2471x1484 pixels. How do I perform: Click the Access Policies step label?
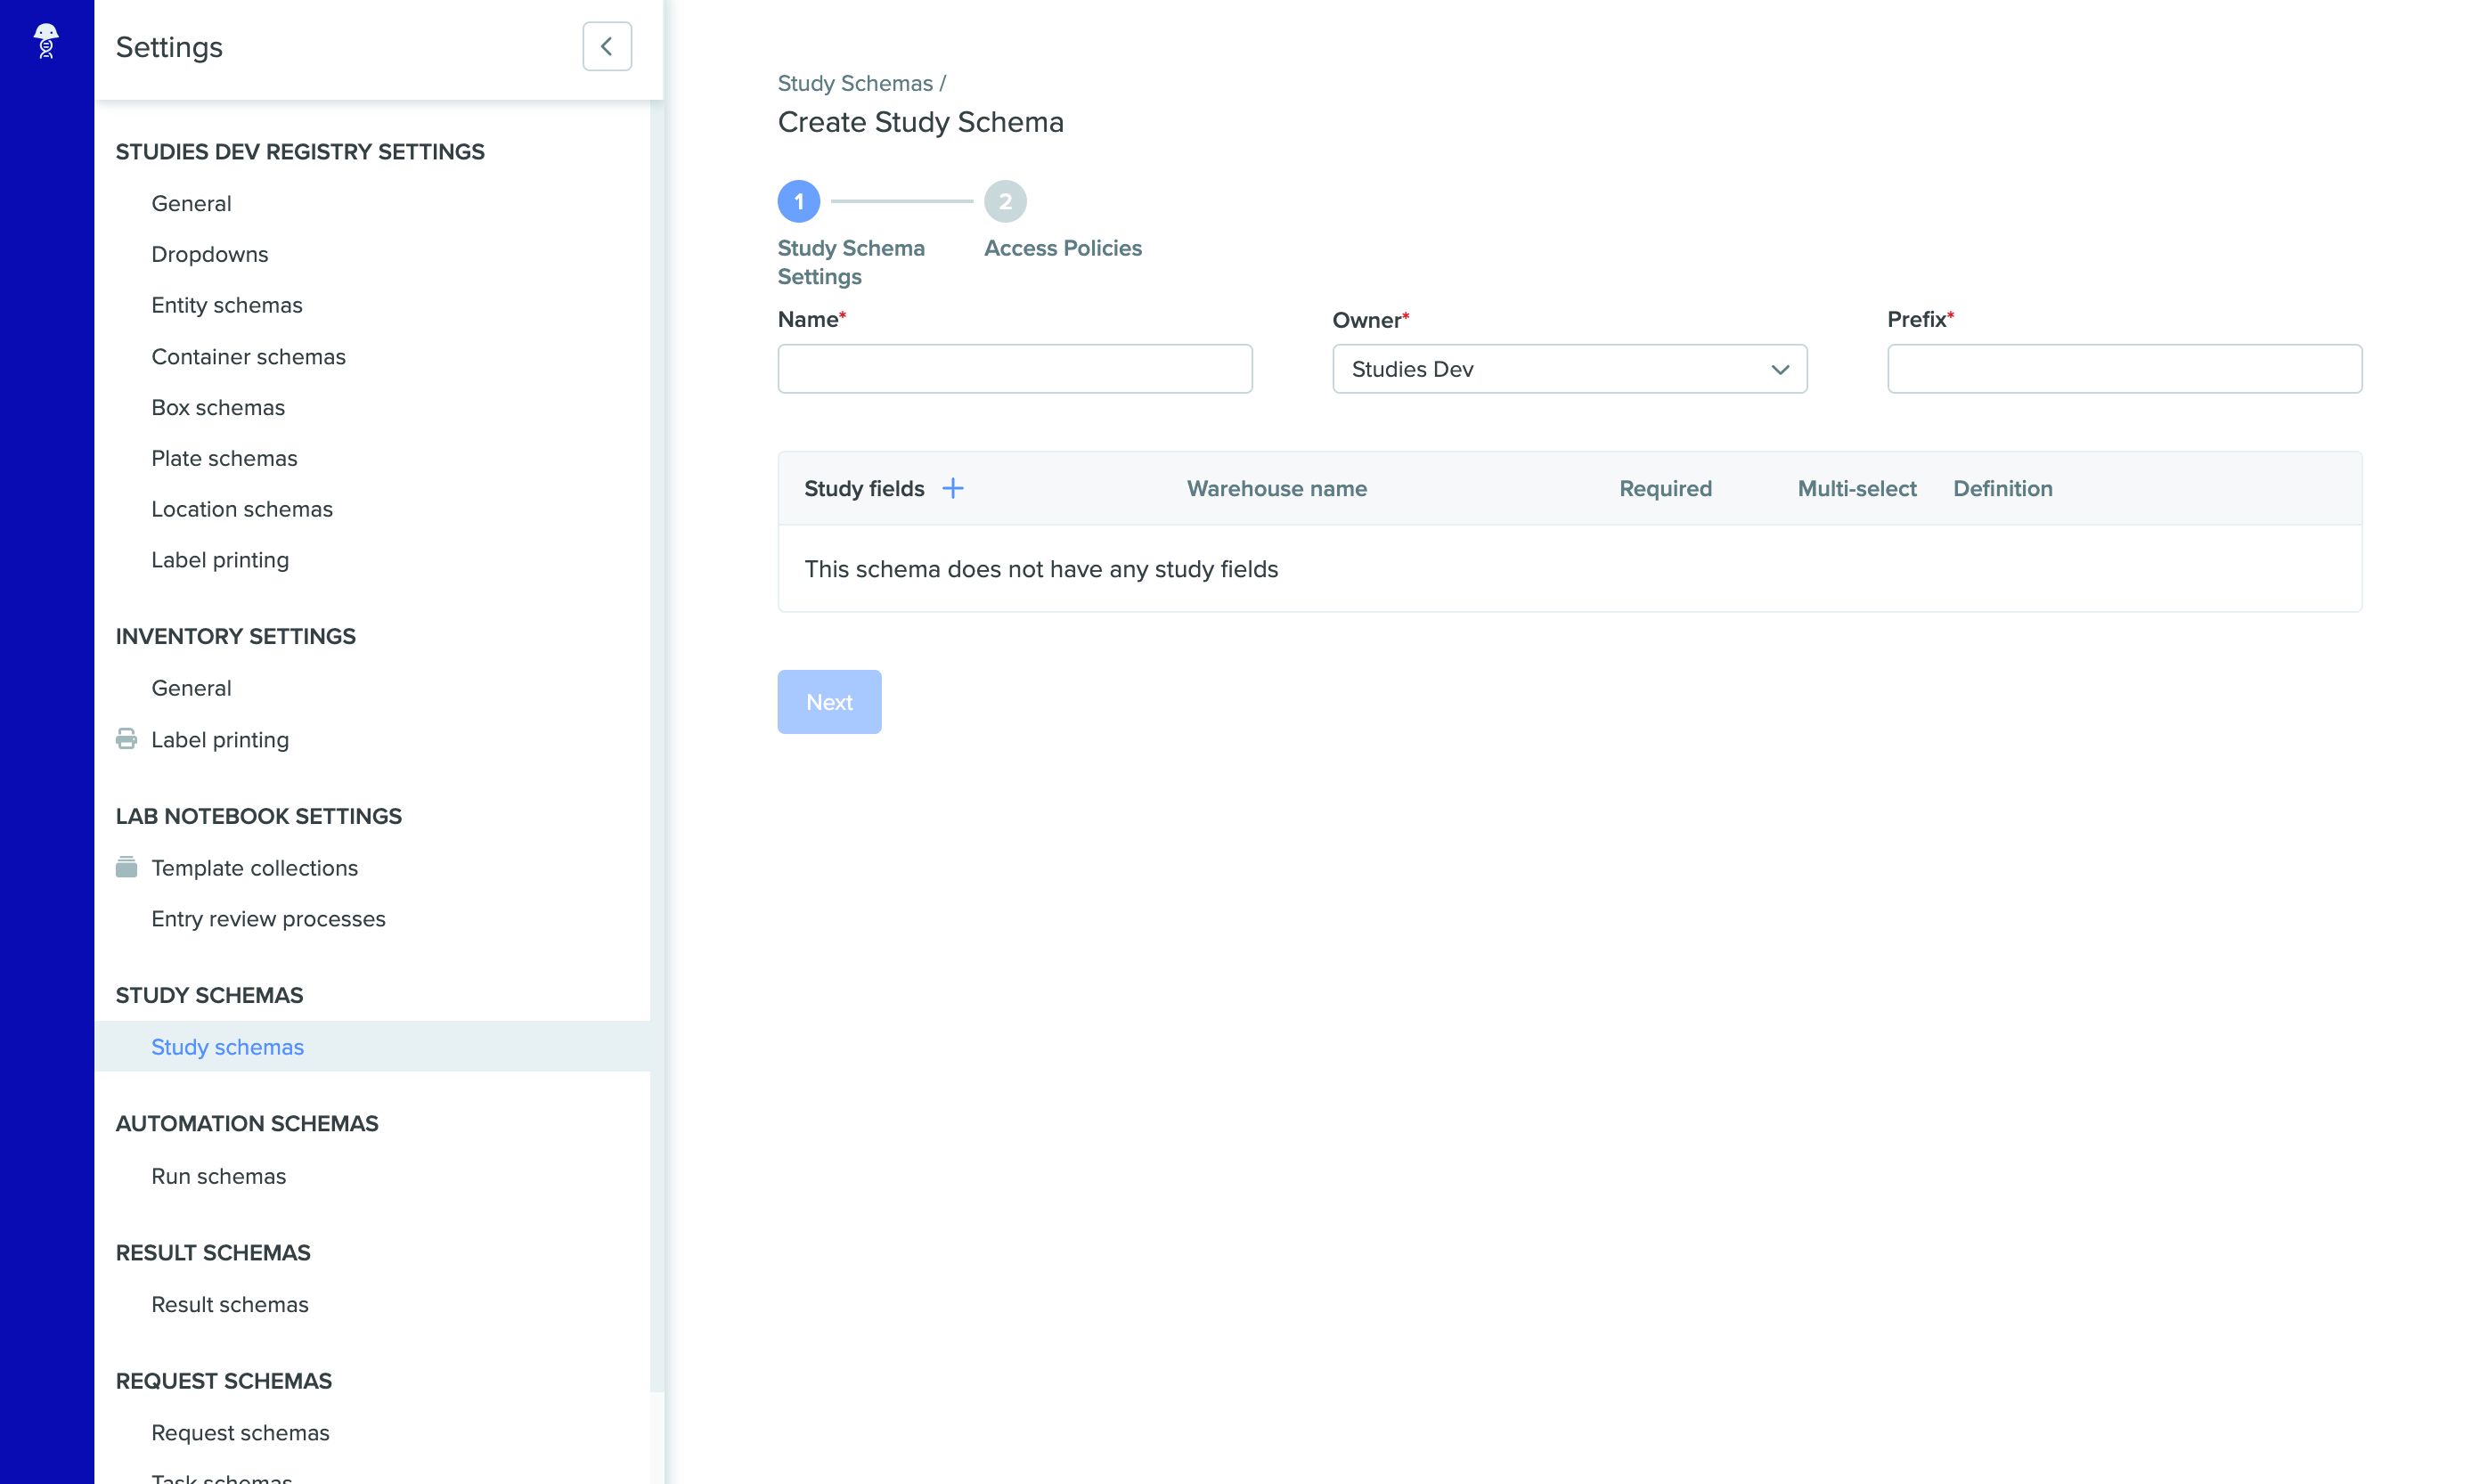pyautogui.click(x=1063, y=248)
